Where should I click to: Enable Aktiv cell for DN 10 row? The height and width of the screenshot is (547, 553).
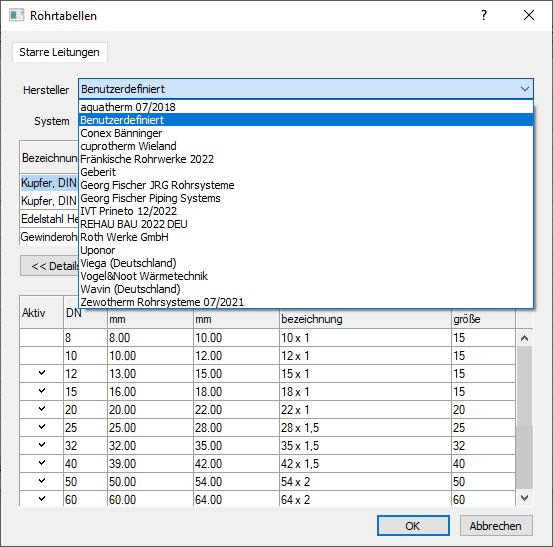pos(42,355)
